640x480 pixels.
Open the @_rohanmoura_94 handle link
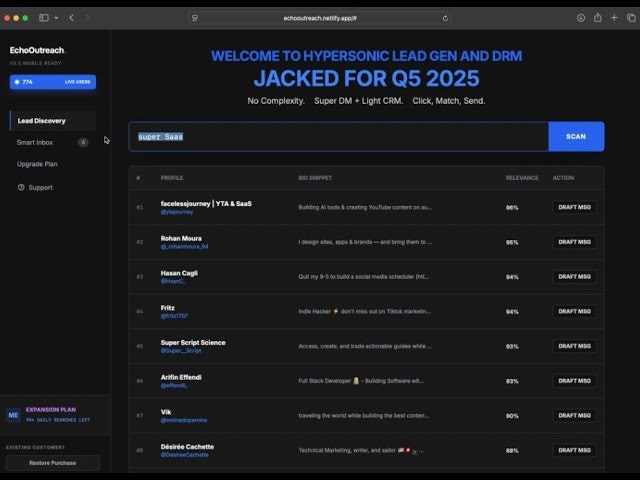tap(184, 247)
